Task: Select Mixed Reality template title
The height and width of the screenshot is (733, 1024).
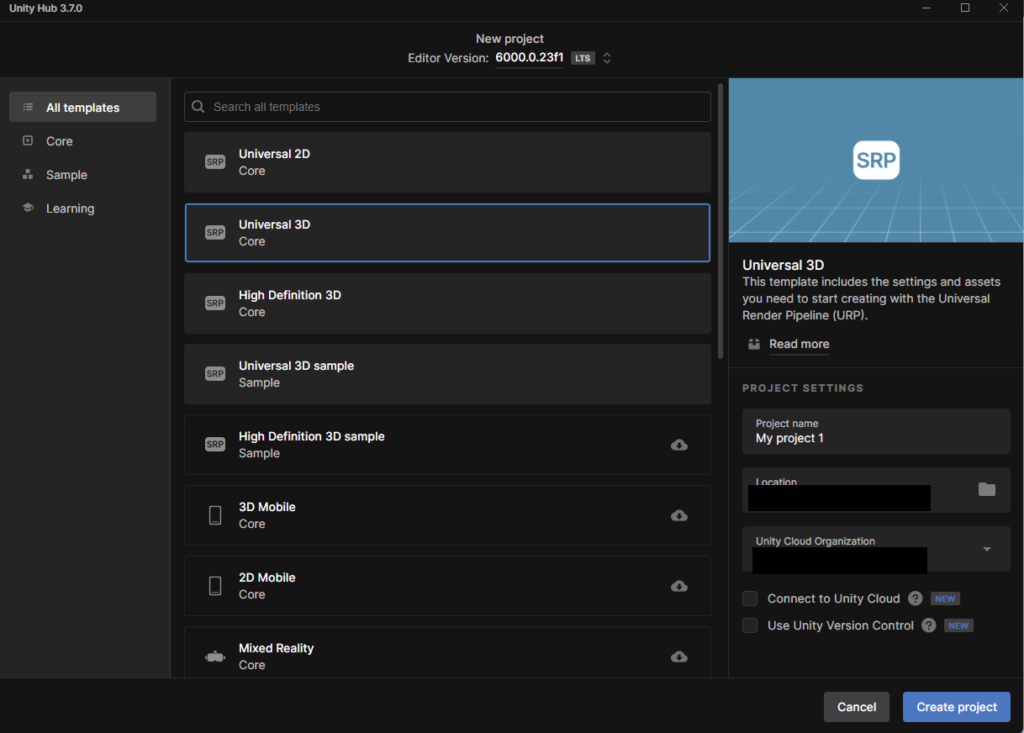Action: coord(276,648)
